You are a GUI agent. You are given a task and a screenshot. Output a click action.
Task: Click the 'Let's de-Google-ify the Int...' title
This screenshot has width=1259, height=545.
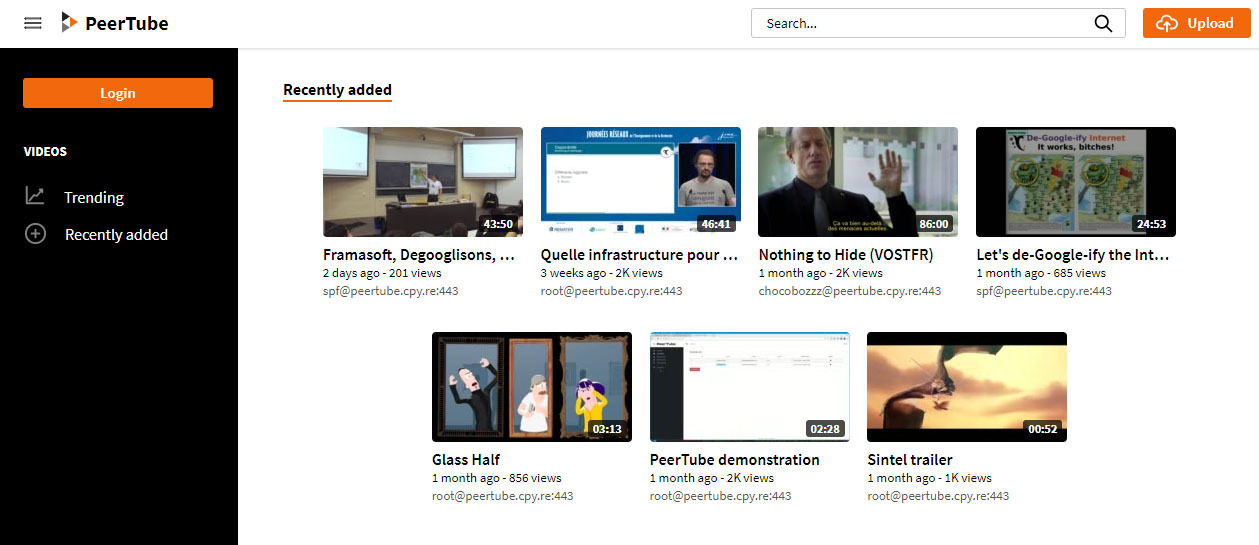tap(1073, 255)
